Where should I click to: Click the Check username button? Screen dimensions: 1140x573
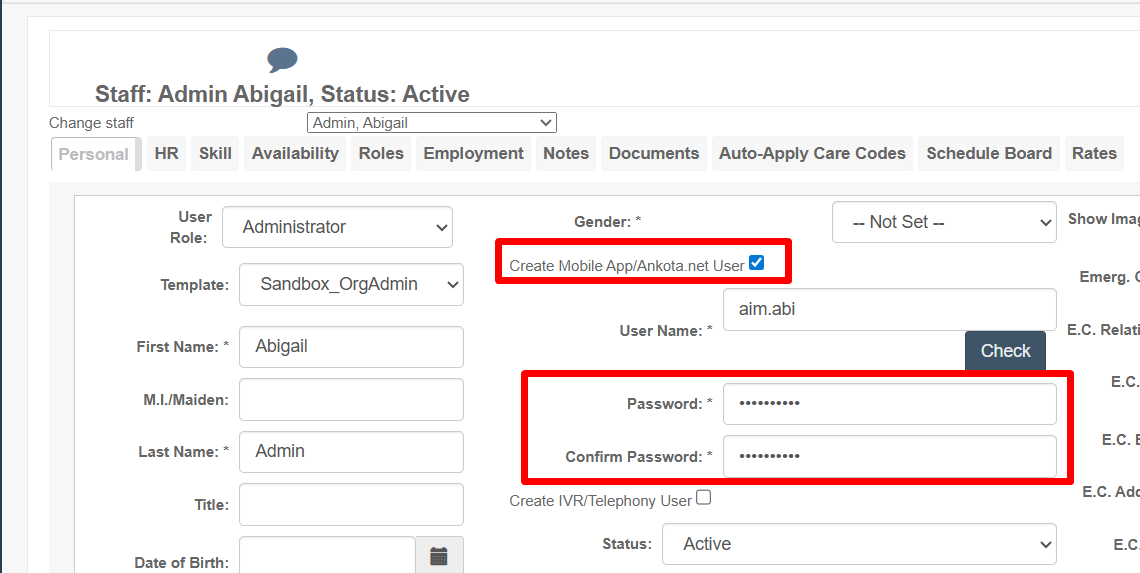tap(1005, 350)
